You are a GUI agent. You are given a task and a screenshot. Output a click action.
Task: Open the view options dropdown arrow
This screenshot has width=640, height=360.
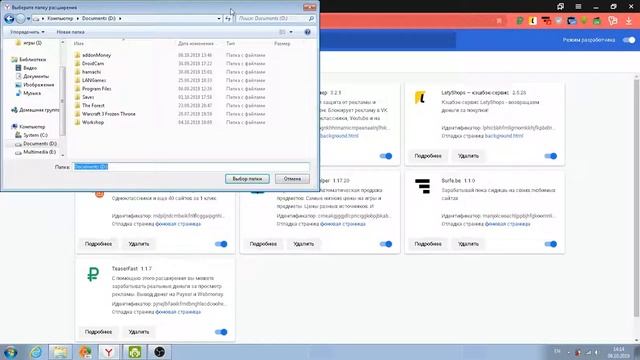point(291,32)
